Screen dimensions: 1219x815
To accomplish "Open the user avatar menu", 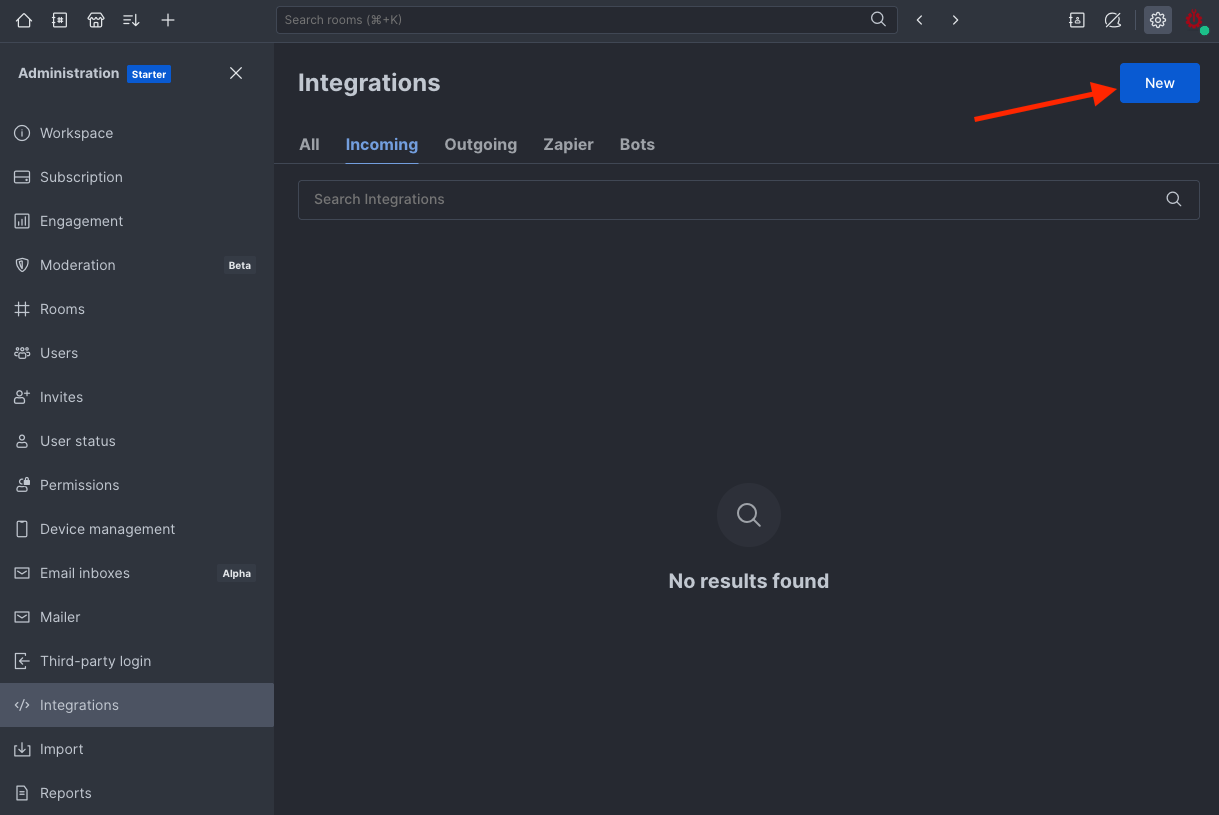I will [1194, 20].
